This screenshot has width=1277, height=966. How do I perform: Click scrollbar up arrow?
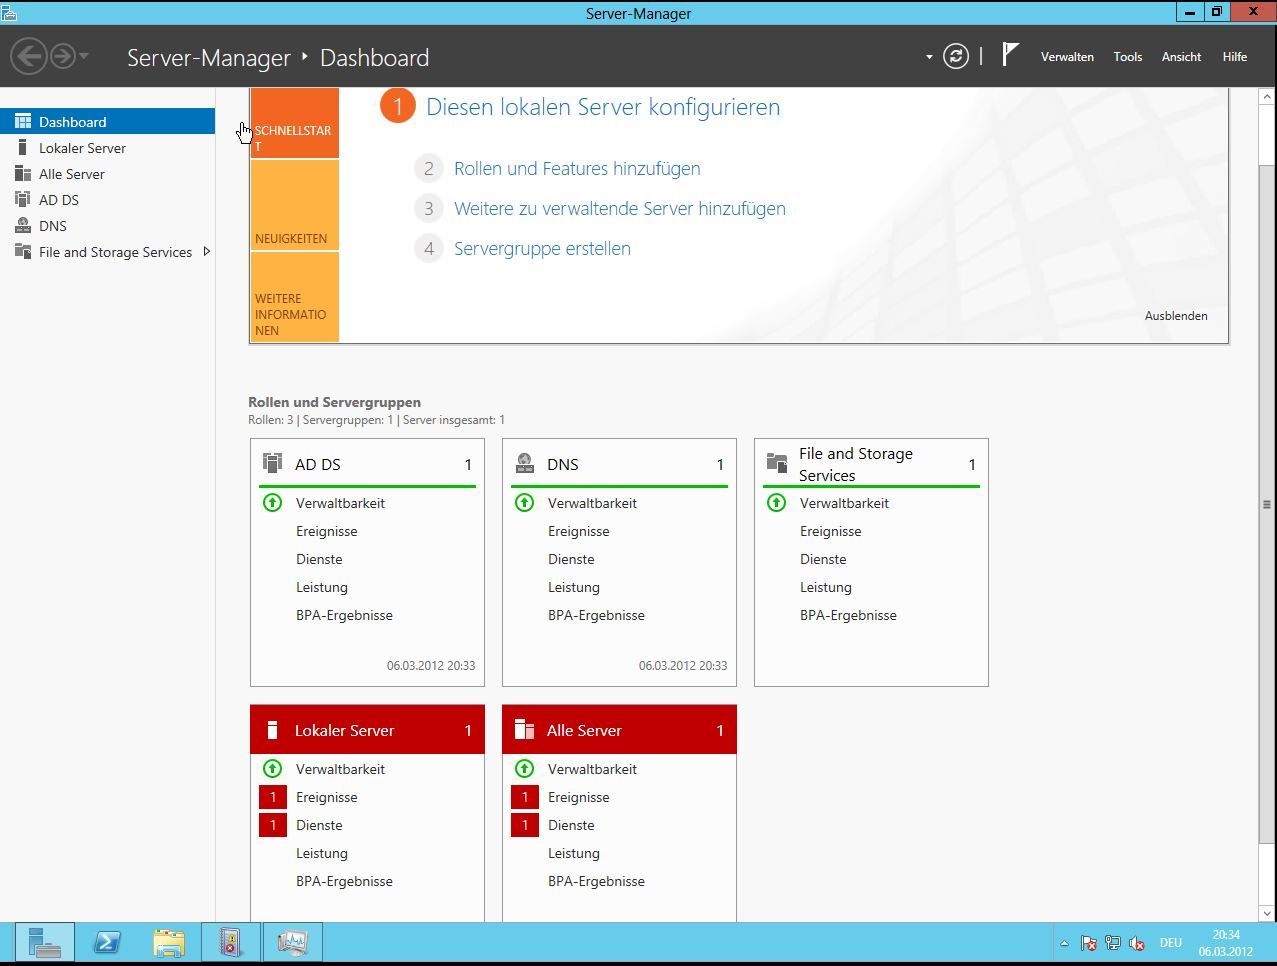pos(1266,96)
